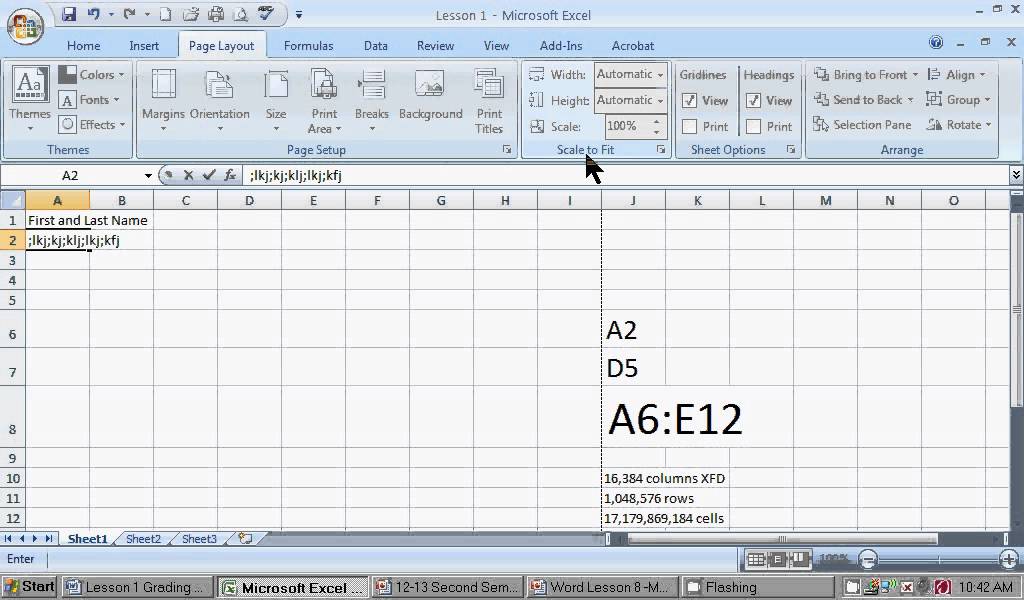The image size is (1024, 600).
Task: Open Print Area menu
Action: pos(324,101)
